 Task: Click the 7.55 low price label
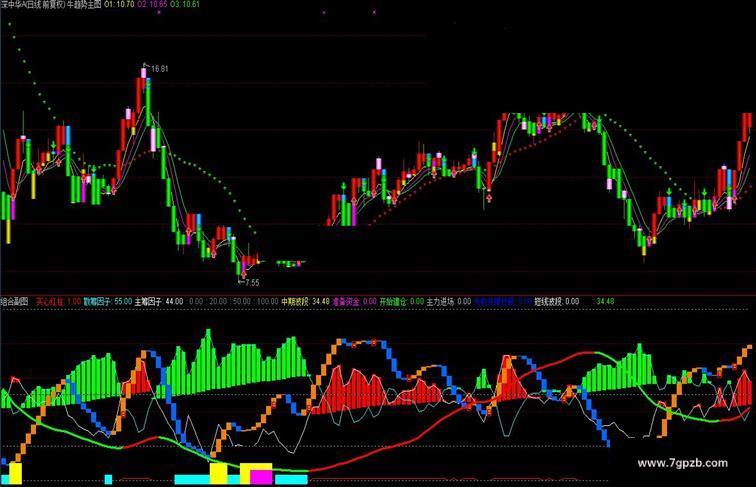(x=252, y=283)
